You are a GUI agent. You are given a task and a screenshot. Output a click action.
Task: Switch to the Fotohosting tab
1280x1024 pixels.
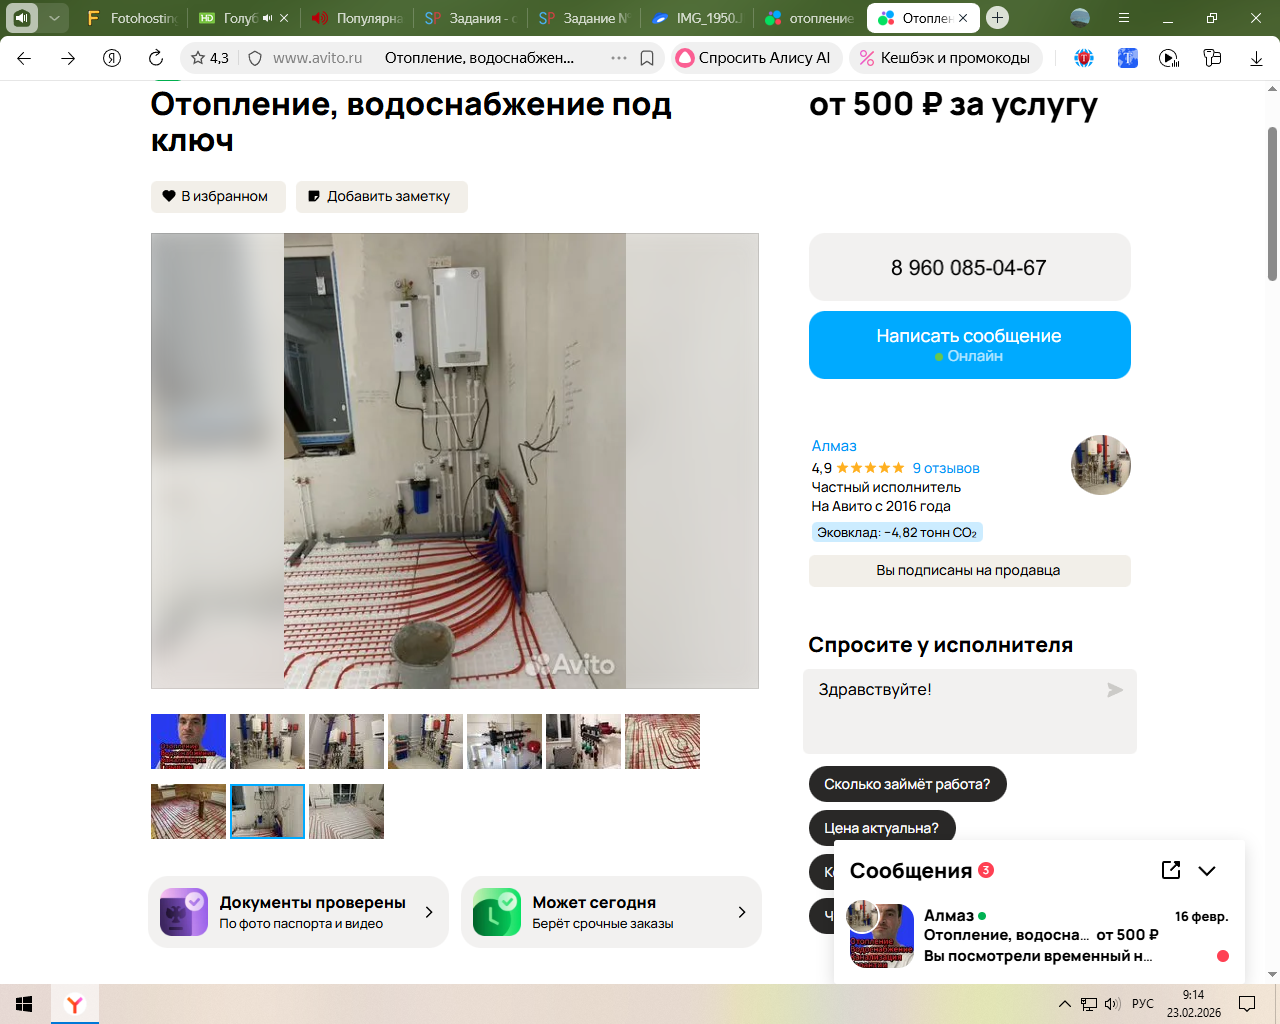click(x=132, y=18)
